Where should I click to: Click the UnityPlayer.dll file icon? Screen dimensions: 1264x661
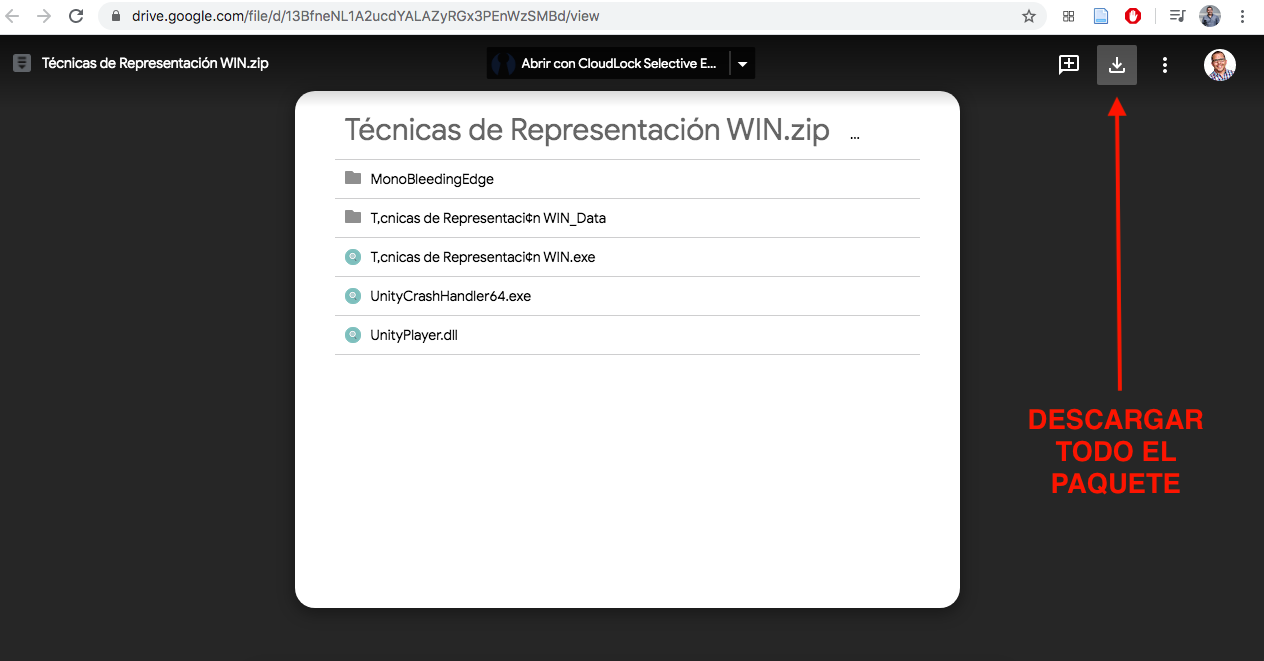point(353,335)
